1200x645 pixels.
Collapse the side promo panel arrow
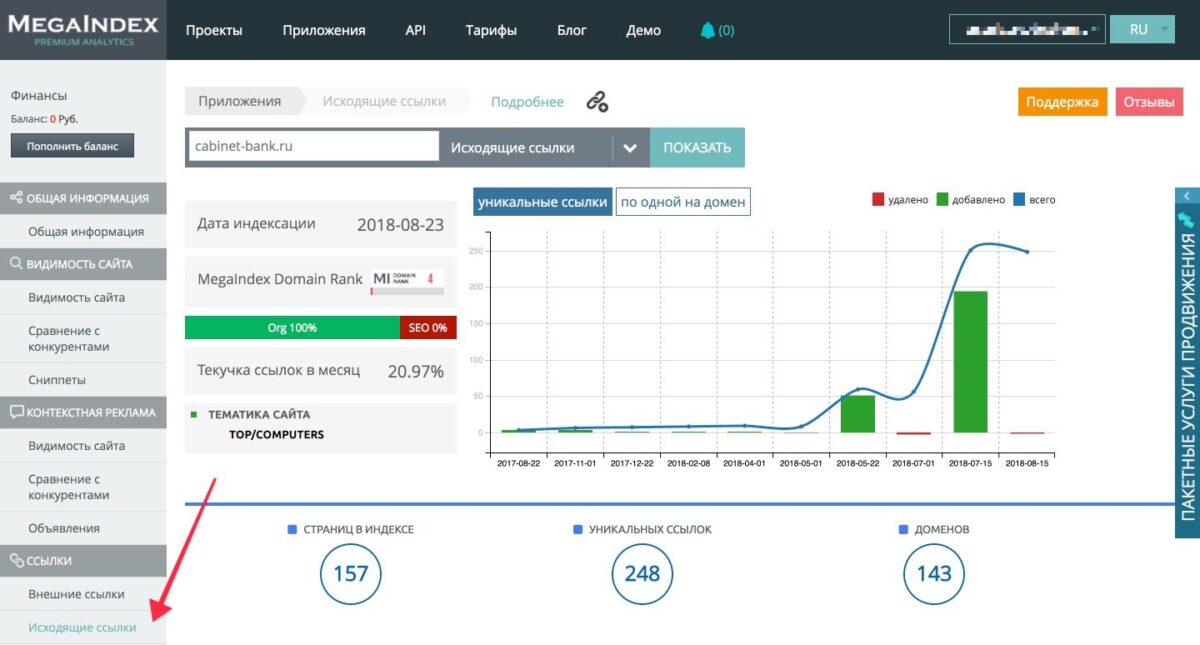click(1186, 196)
